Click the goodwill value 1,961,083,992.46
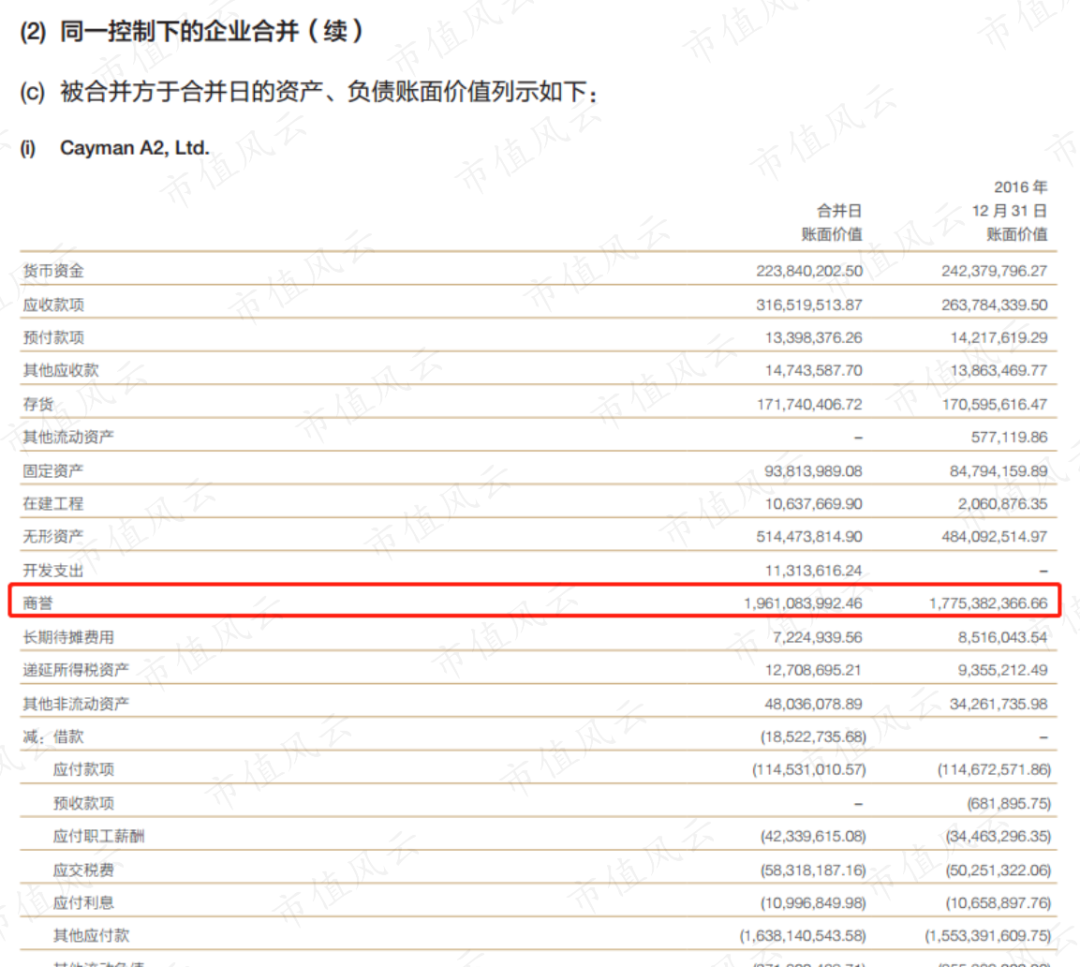The width and height of the screenshot is (1080, 967). [x=803, y=603]
